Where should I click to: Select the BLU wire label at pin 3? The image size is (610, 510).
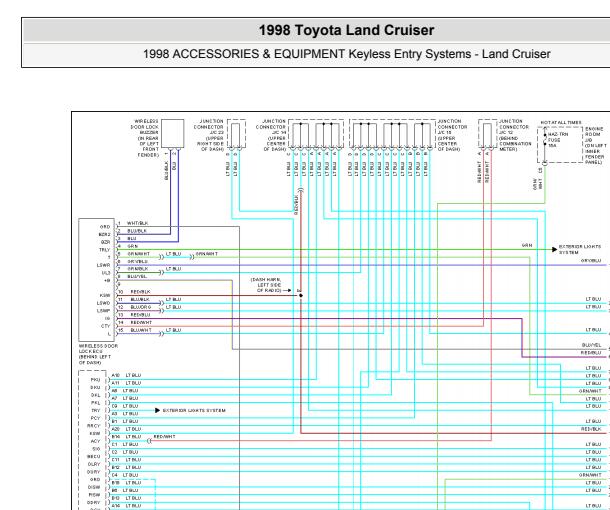pos(131,238)
